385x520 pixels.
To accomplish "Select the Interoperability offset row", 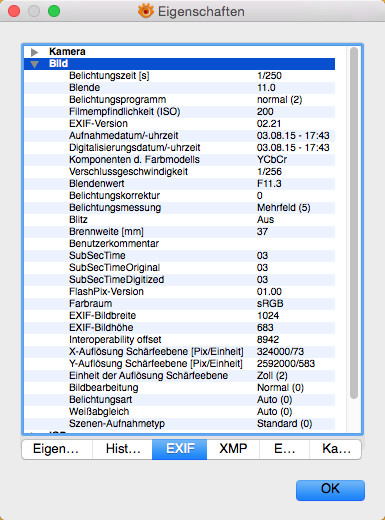I will 179,340.
